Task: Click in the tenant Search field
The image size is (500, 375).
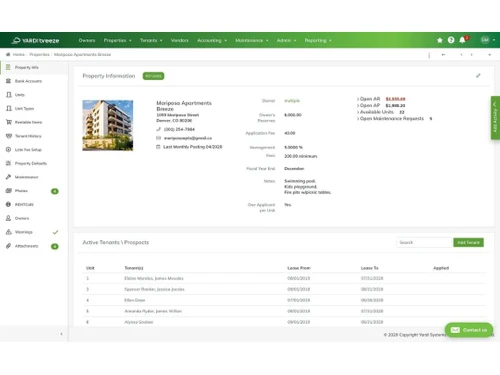Action: pos(424,242)
